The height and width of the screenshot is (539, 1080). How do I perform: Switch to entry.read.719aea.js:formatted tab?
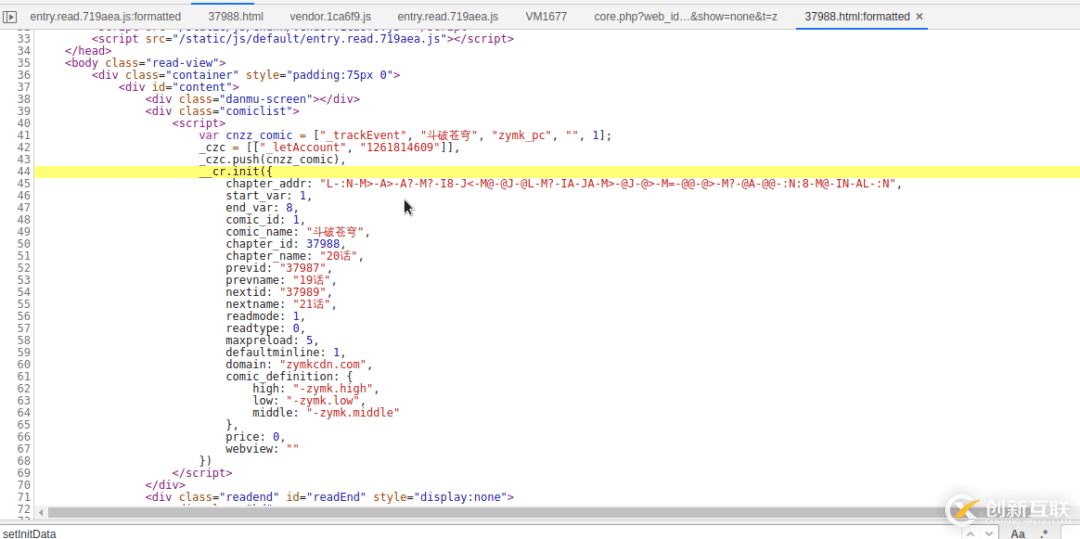[x=105, y=17]
